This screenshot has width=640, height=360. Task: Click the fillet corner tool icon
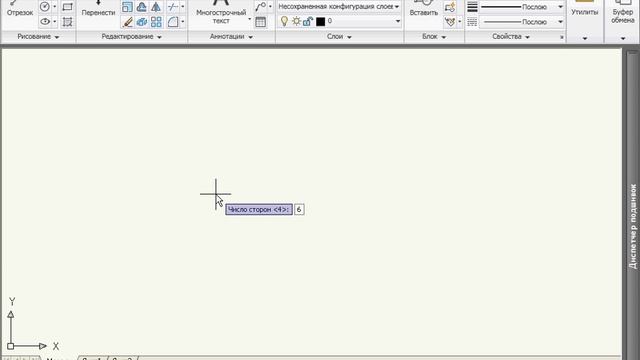point(173,22)
